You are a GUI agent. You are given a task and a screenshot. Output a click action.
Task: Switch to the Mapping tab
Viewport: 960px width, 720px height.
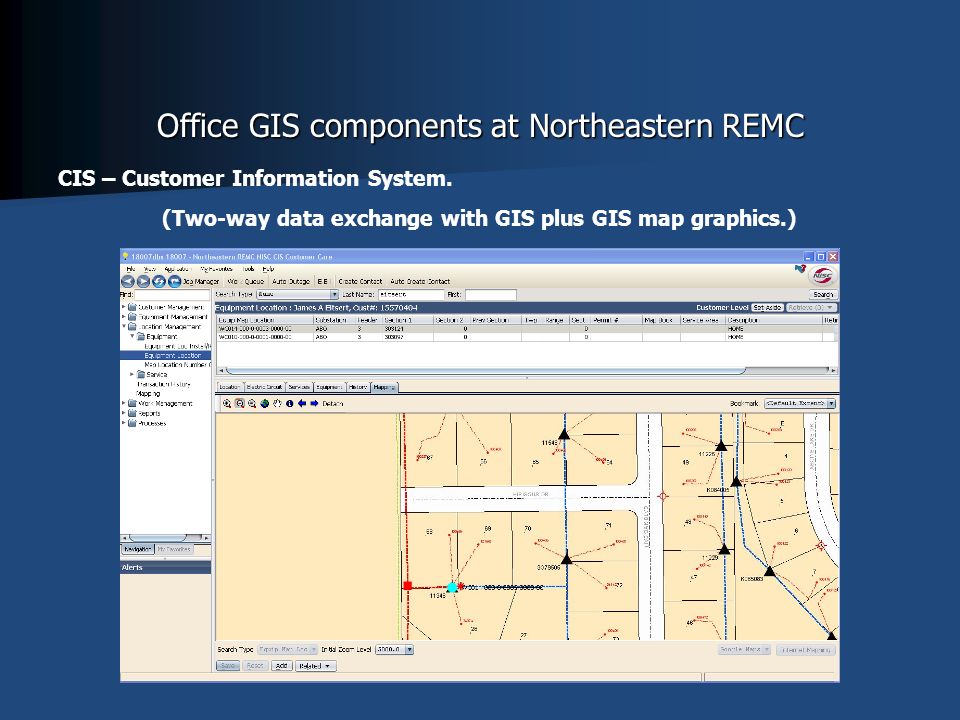coord(384,387)
